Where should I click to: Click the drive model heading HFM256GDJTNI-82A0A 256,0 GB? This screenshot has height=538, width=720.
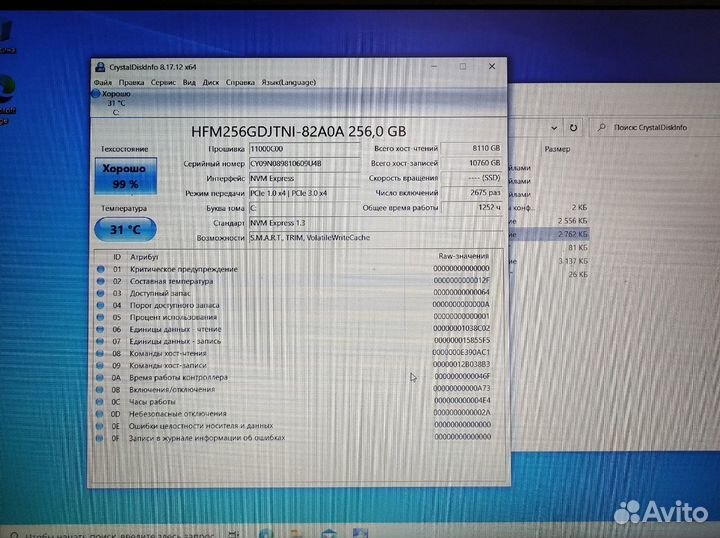coord(298,132)
